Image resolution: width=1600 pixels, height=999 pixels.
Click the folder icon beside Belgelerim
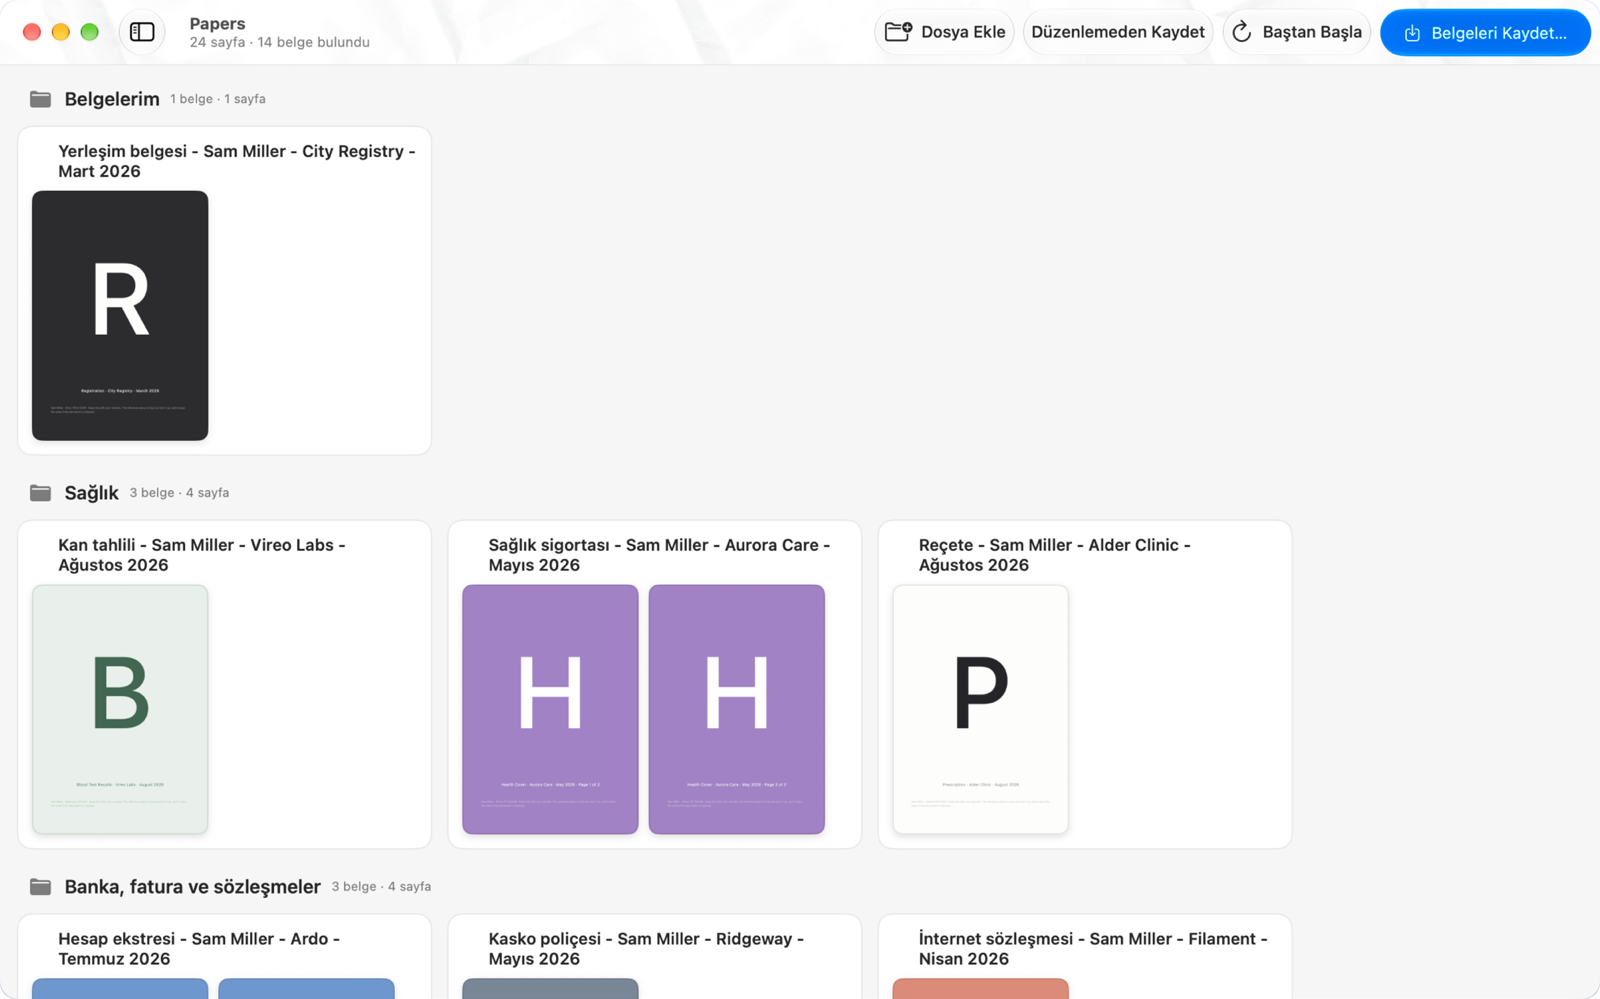[40, 99]
